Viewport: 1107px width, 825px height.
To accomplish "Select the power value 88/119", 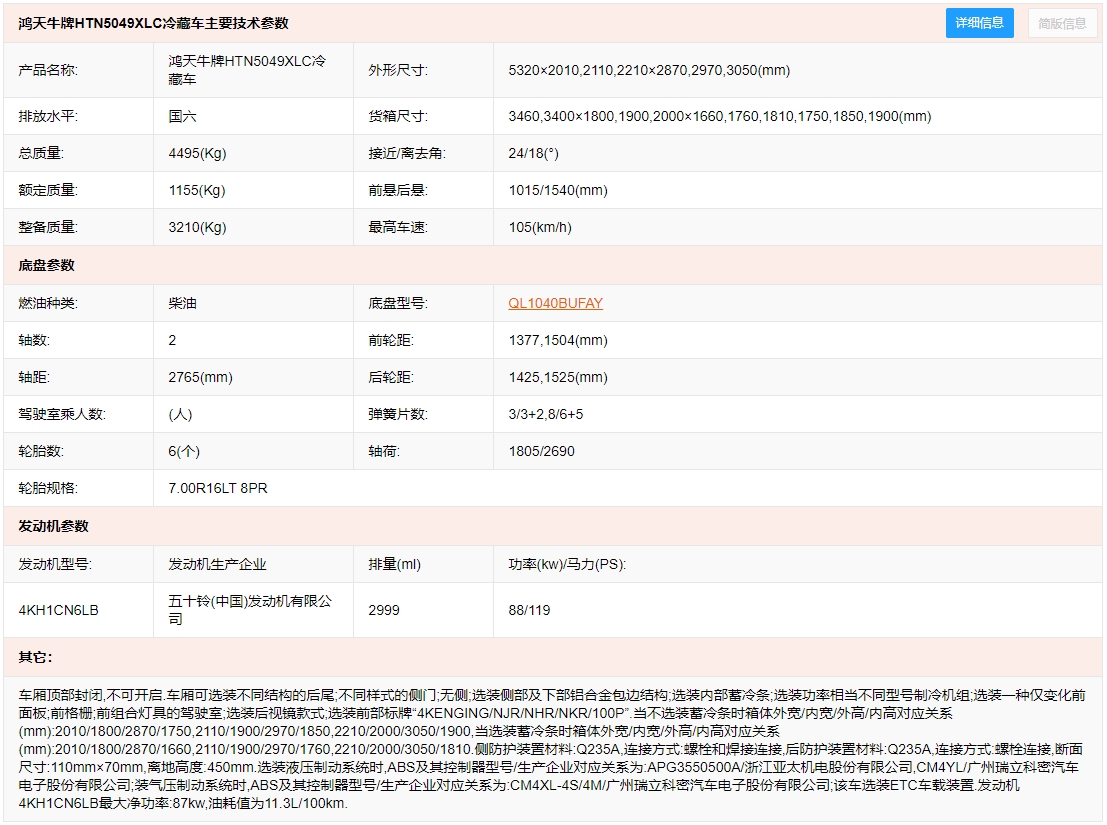I will pos(529,610).
